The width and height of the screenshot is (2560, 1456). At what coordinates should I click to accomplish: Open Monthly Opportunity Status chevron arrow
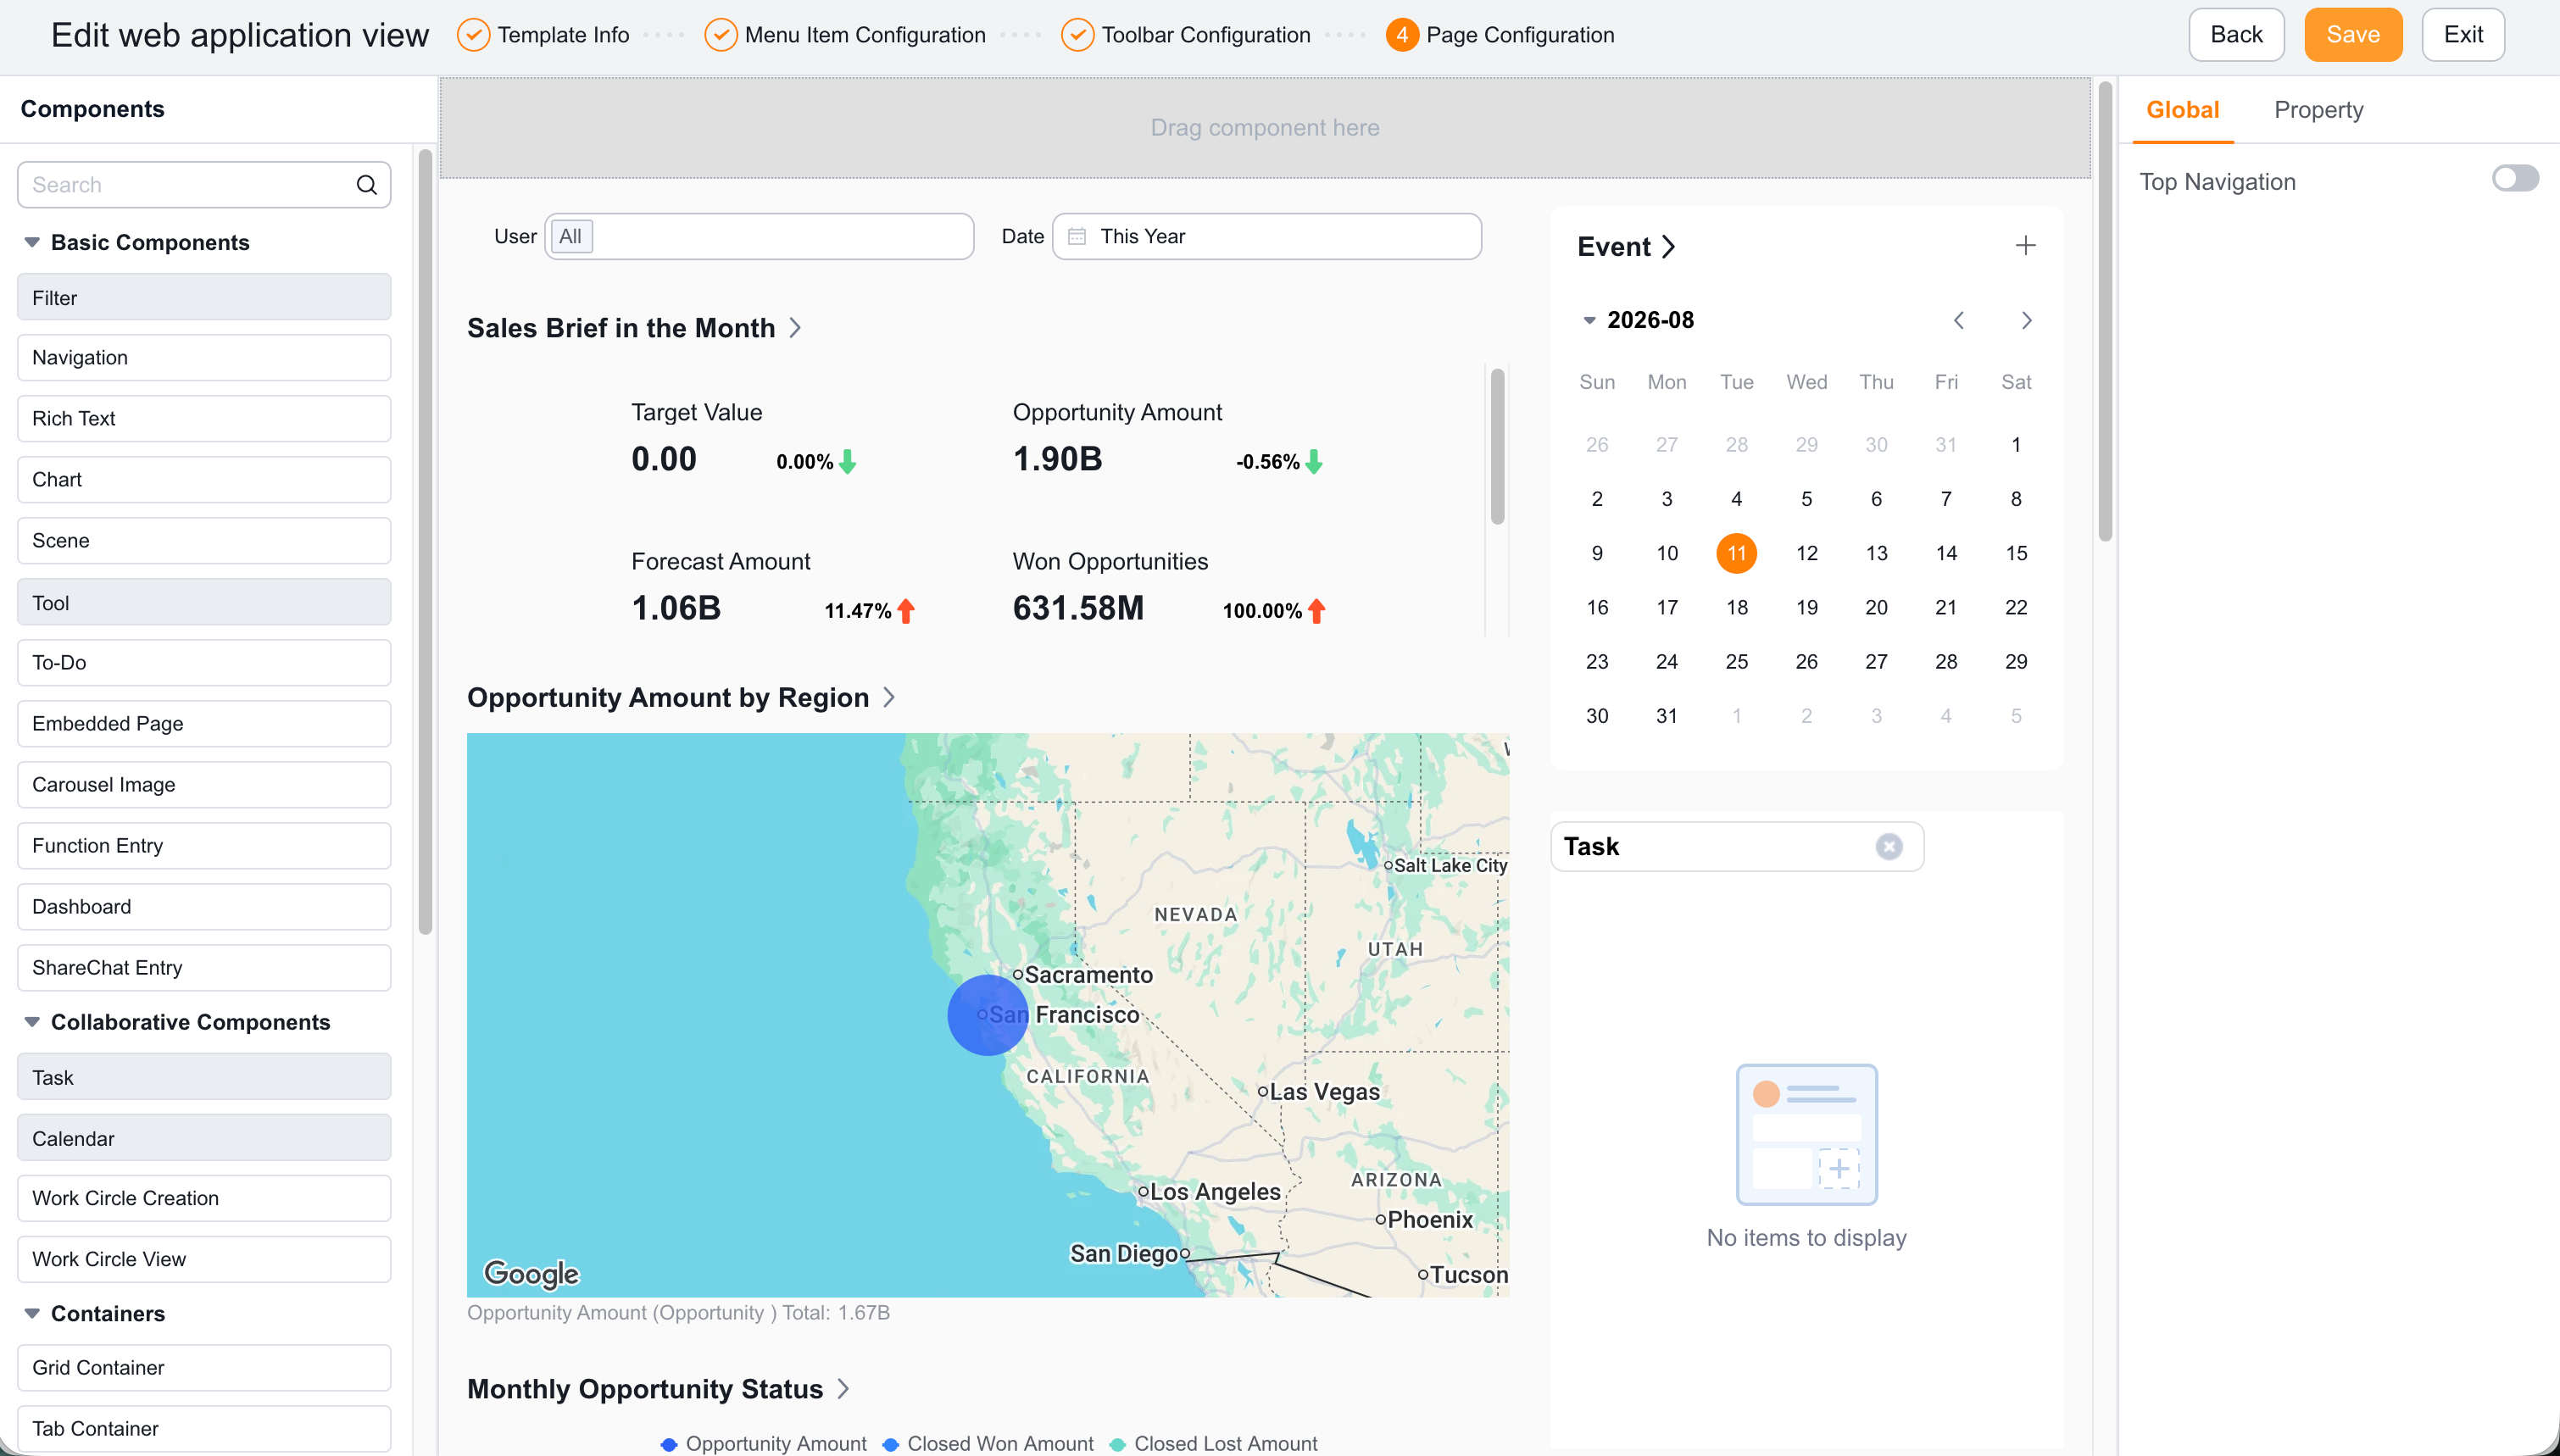[843, 1389]
